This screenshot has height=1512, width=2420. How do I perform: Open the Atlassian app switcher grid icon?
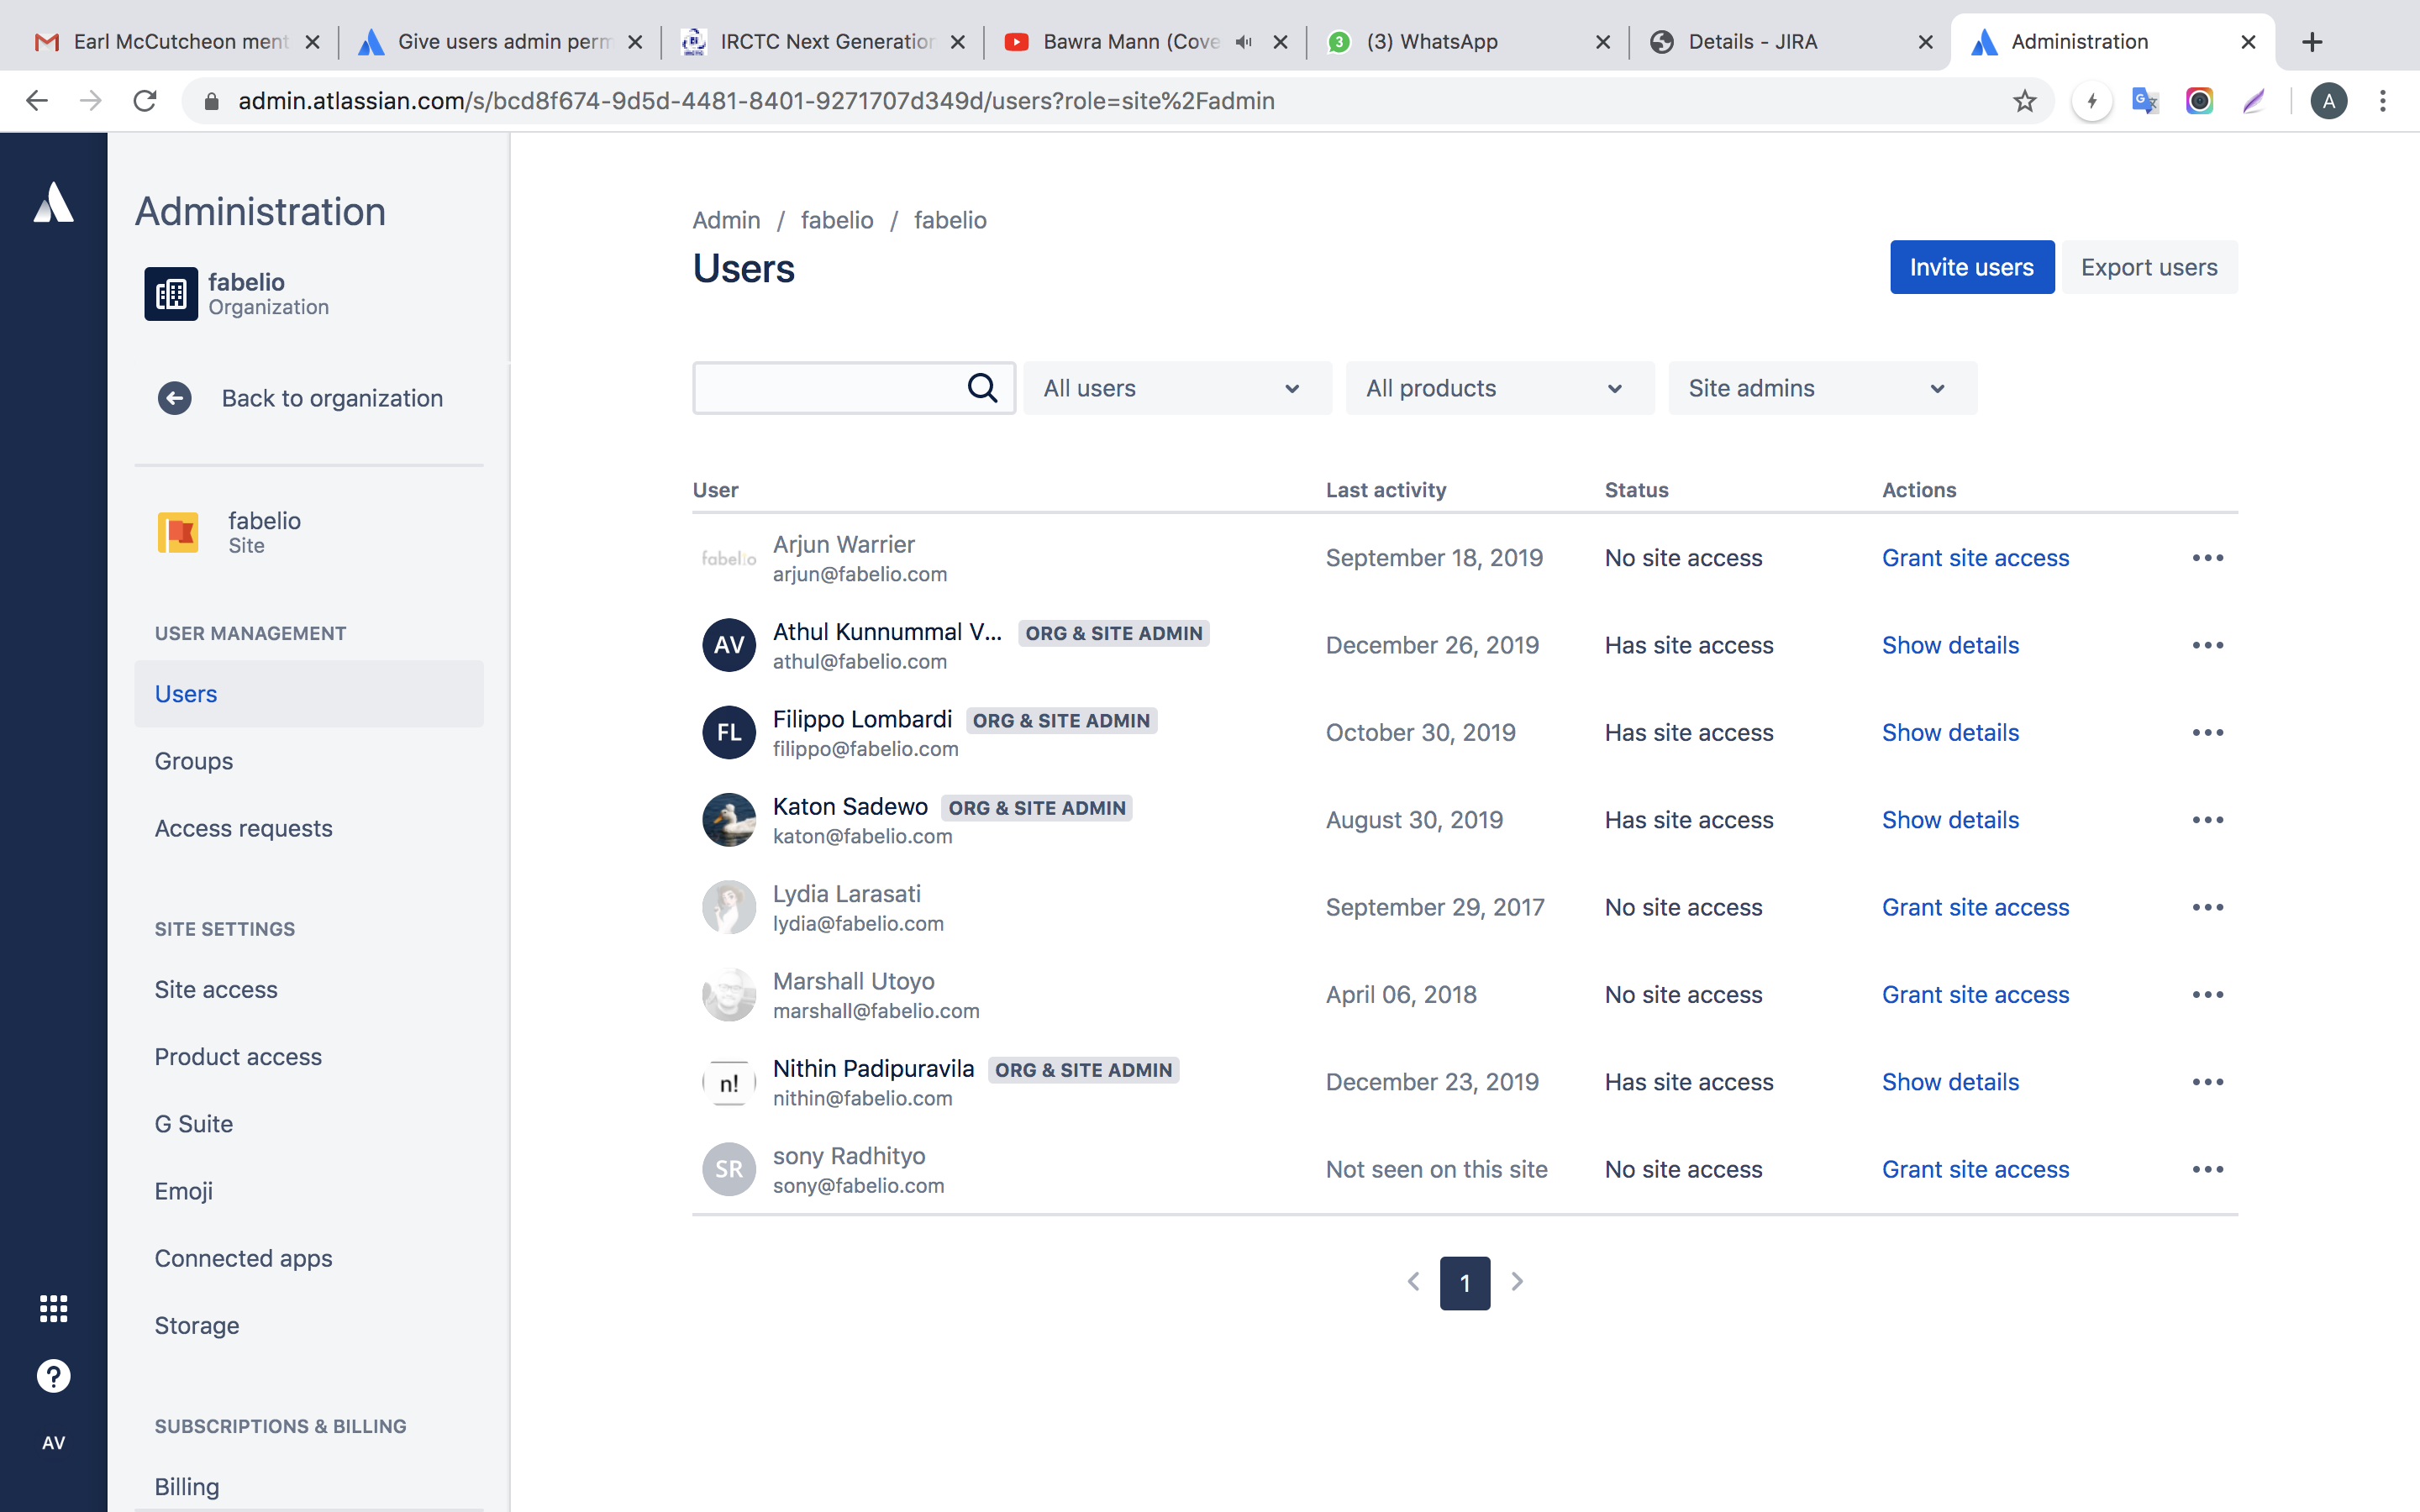(x=52, y=1308)
